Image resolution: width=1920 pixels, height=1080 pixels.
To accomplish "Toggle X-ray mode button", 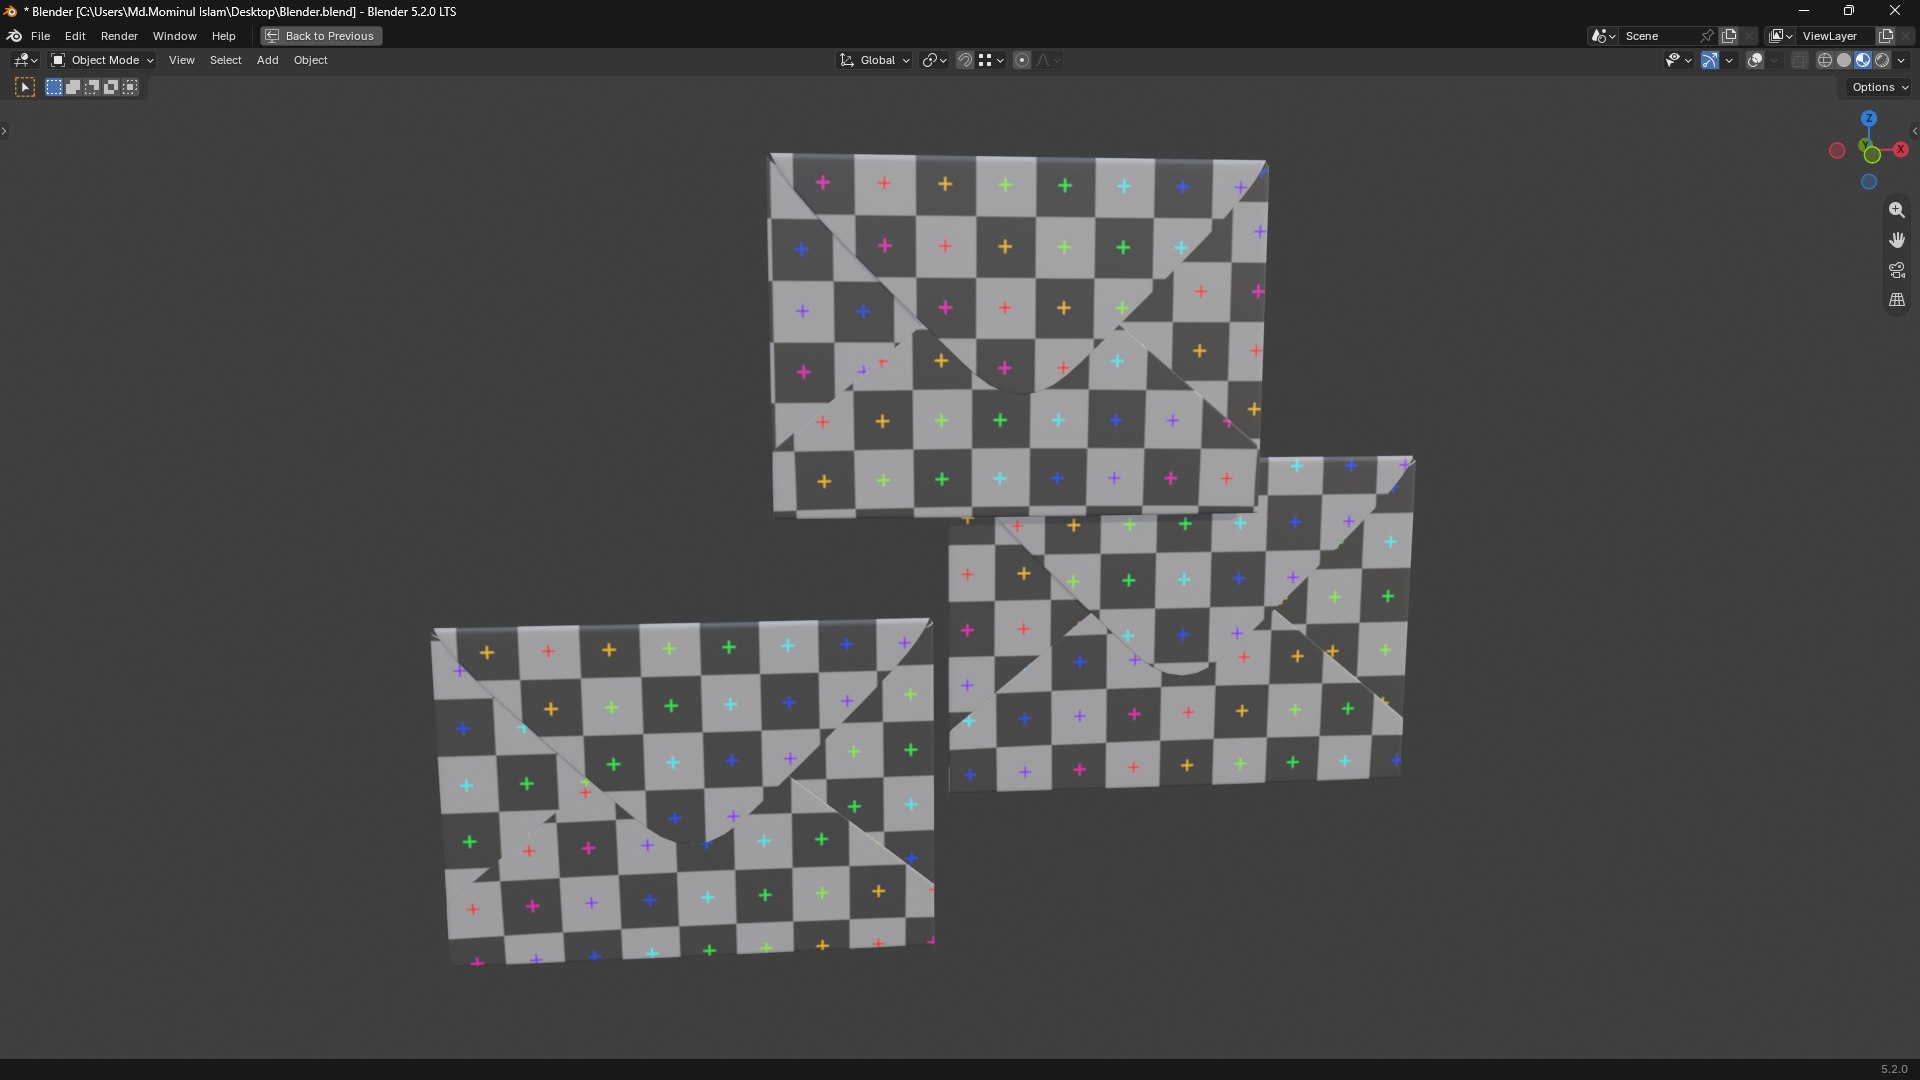I will [1799, 61].
